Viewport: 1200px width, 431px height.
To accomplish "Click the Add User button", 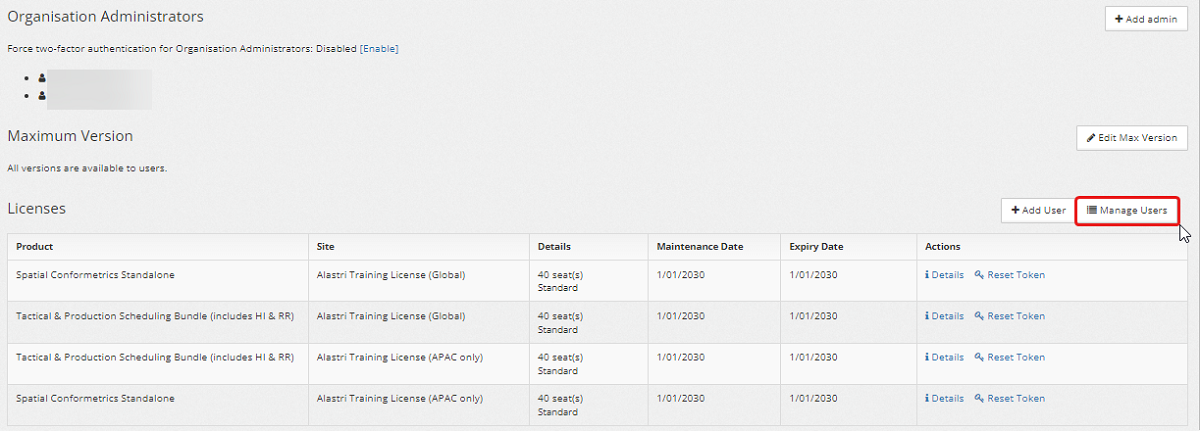I will (1038, 210).
